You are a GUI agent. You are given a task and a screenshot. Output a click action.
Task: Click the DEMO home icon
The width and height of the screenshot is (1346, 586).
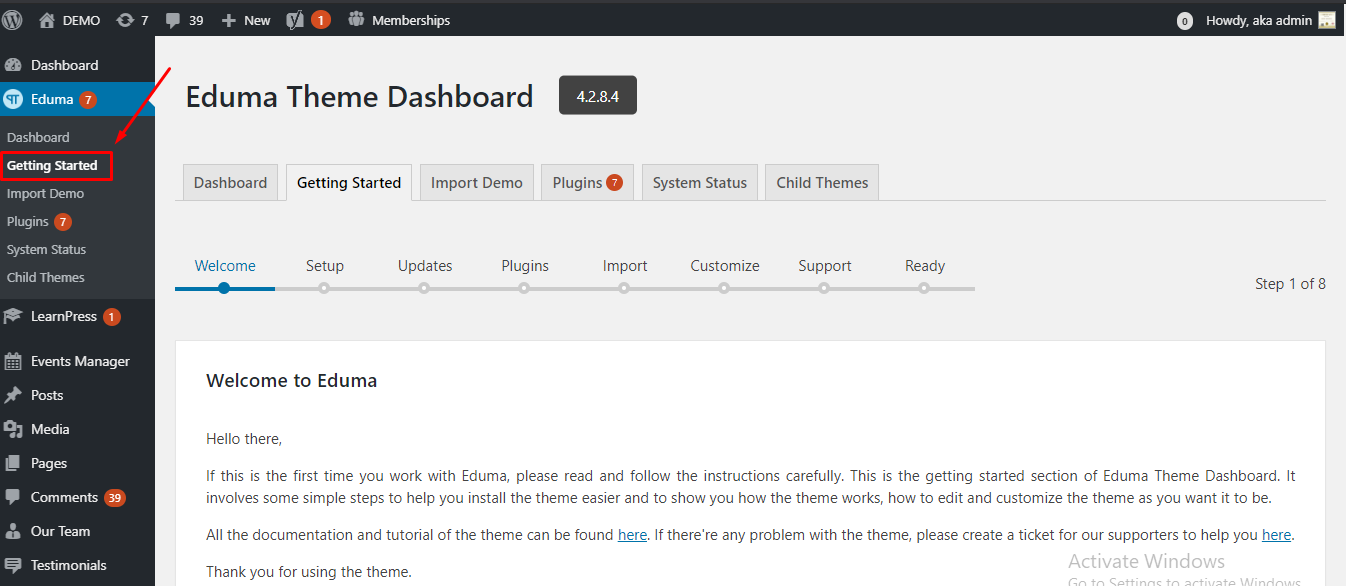47,19
